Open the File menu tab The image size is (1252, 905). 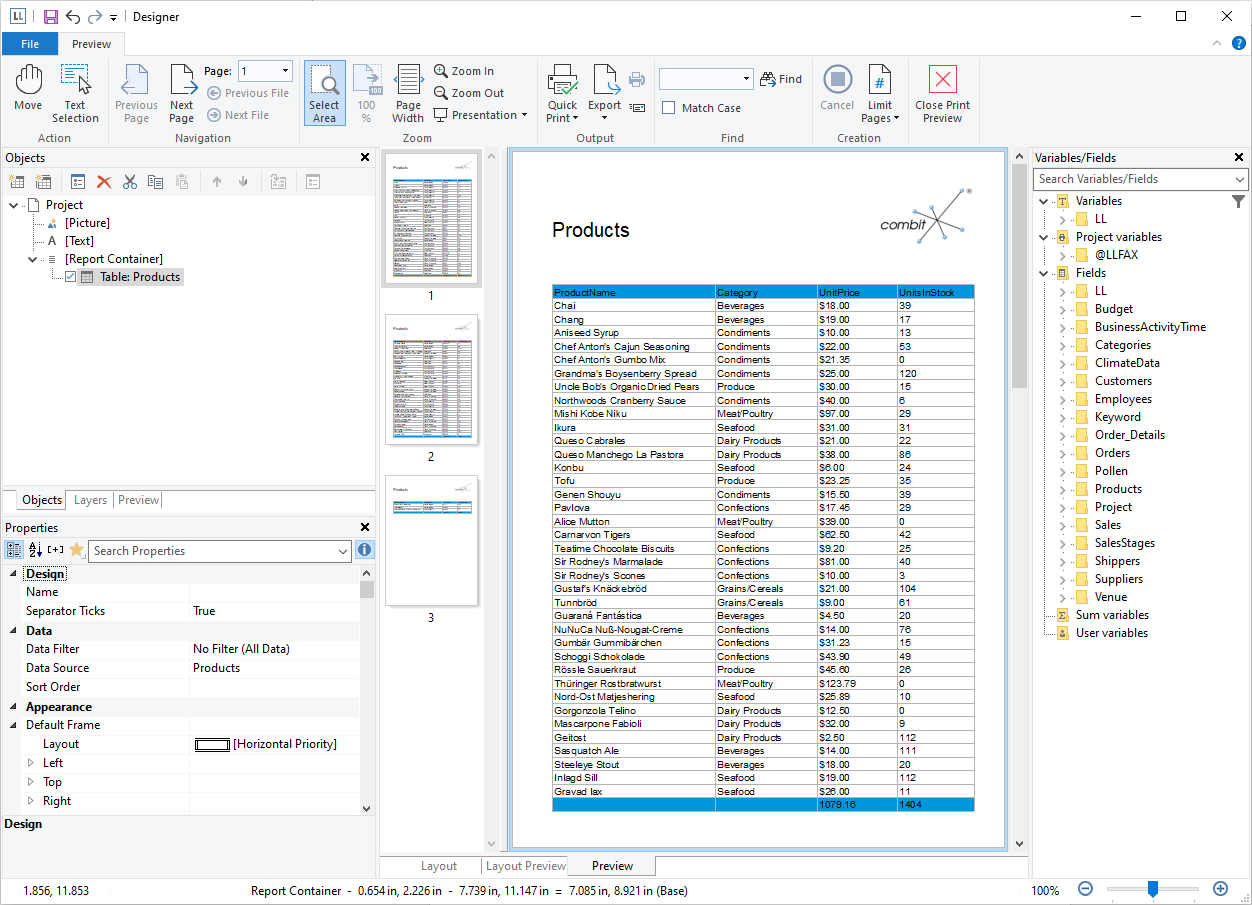pos(30,44)
